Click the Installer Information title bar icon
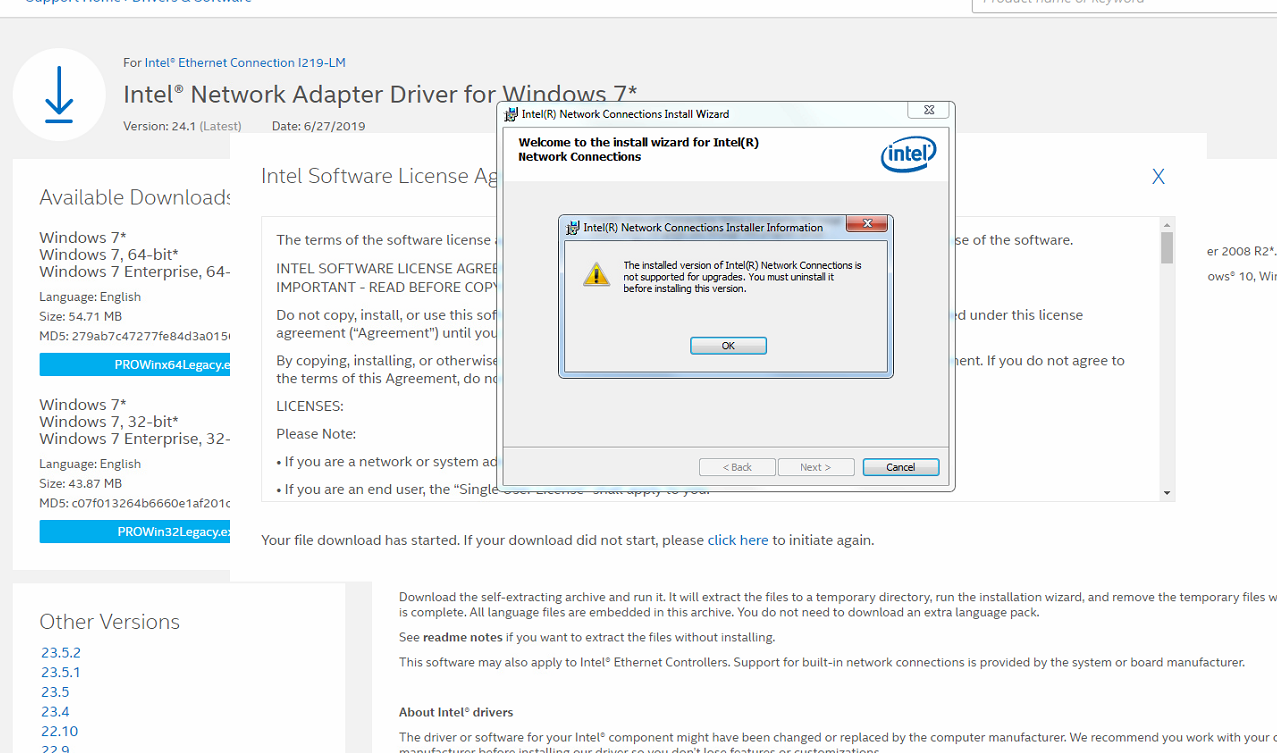Image resolution: width=1277 pixels, height=753 pixels. tap(572, 228)
